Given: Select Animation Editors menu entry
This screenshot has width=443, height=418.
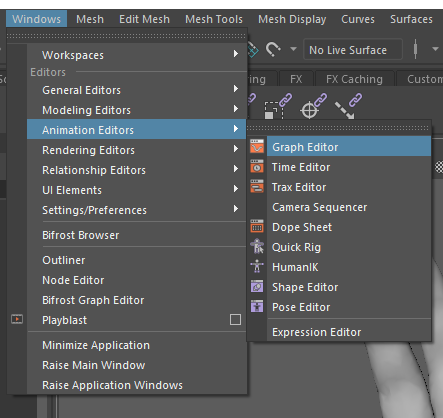Looking at the screenshot, I should click(136, 129).
